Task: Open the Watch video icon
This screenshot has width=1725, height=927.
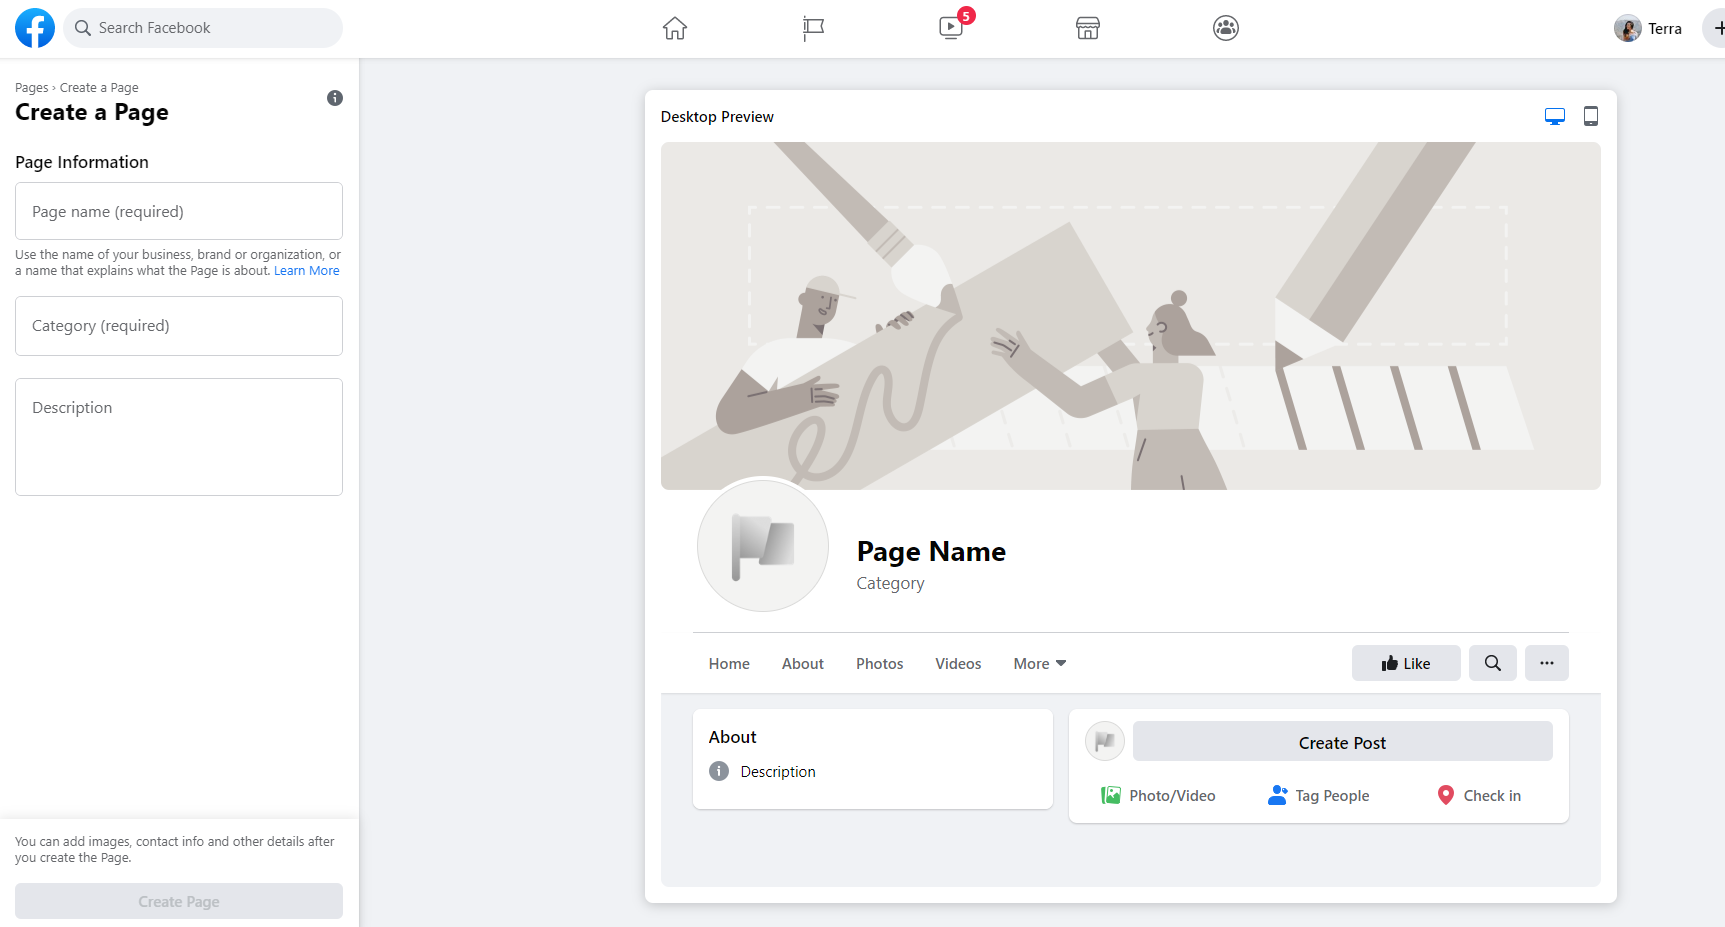Action: click(x=951, y=28)
